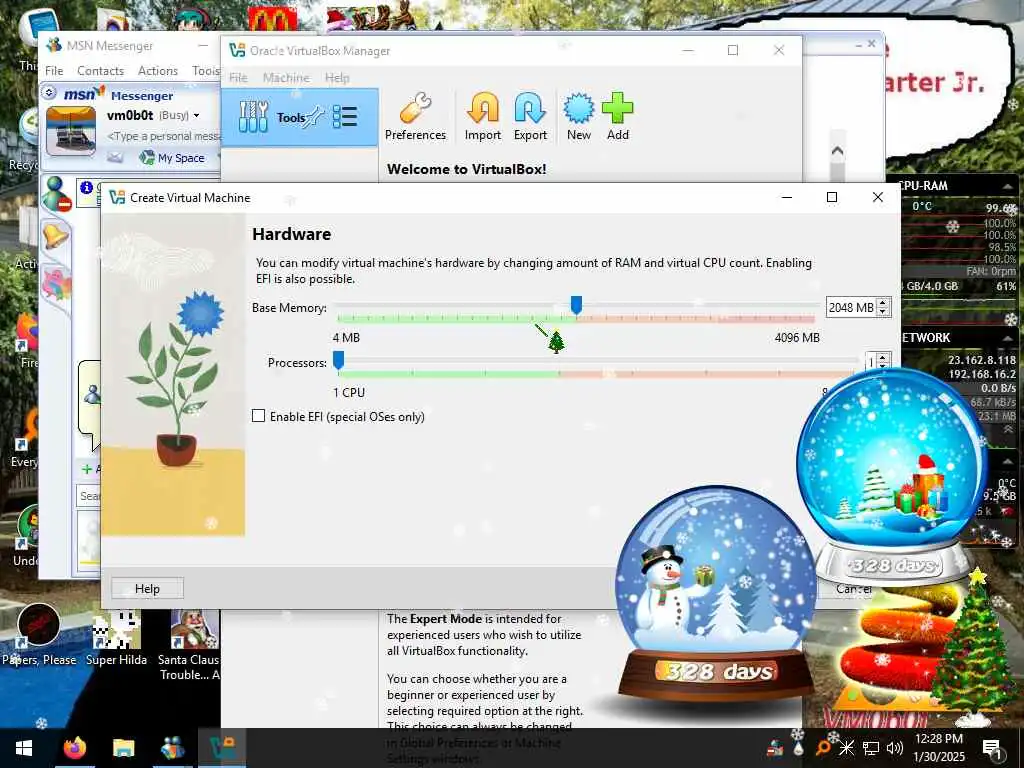Click the Processors slider handle
Screen dimensions: 1024x768
tap(338, 360)
